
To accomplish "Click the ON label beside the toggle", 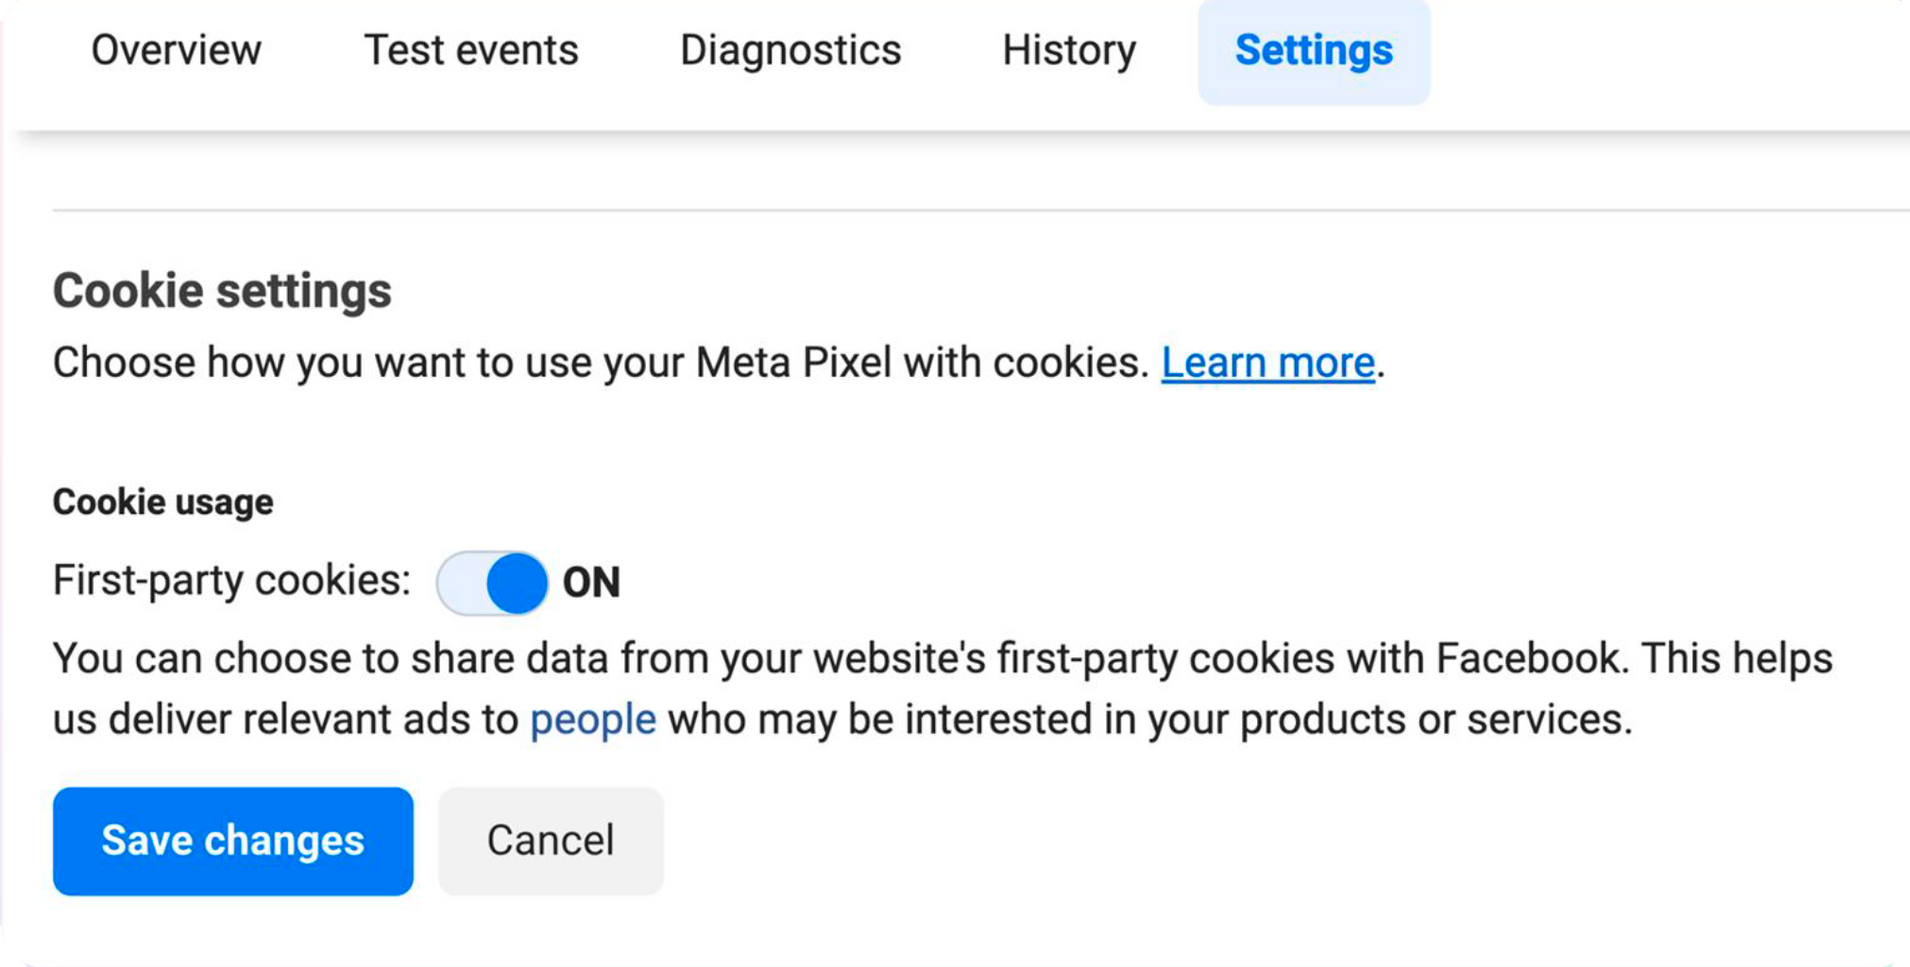I will pos(591,583).
